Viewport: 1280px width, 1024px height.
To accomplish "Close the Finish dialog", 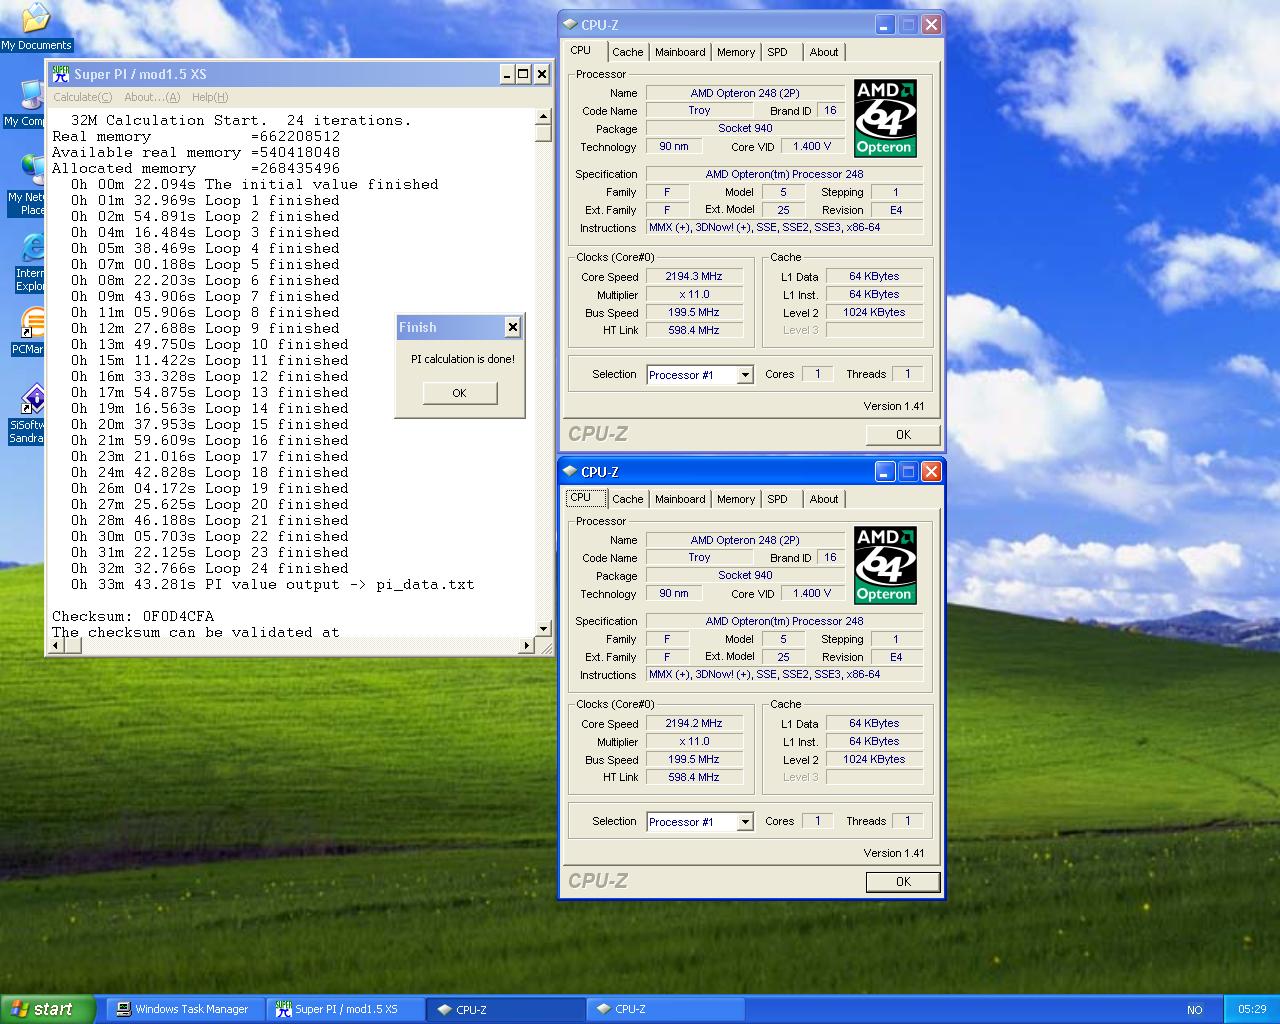I will [x=512, y=327].
